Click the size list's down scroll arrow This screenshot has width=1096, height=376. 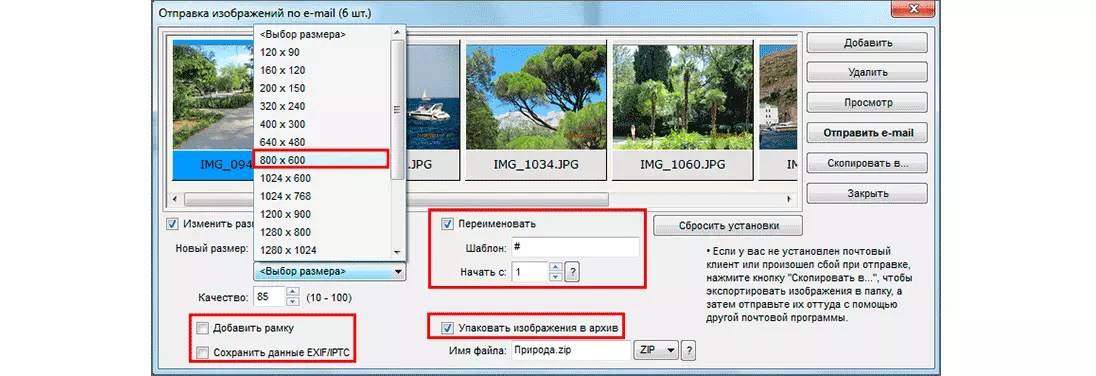[x=397, y=252]
